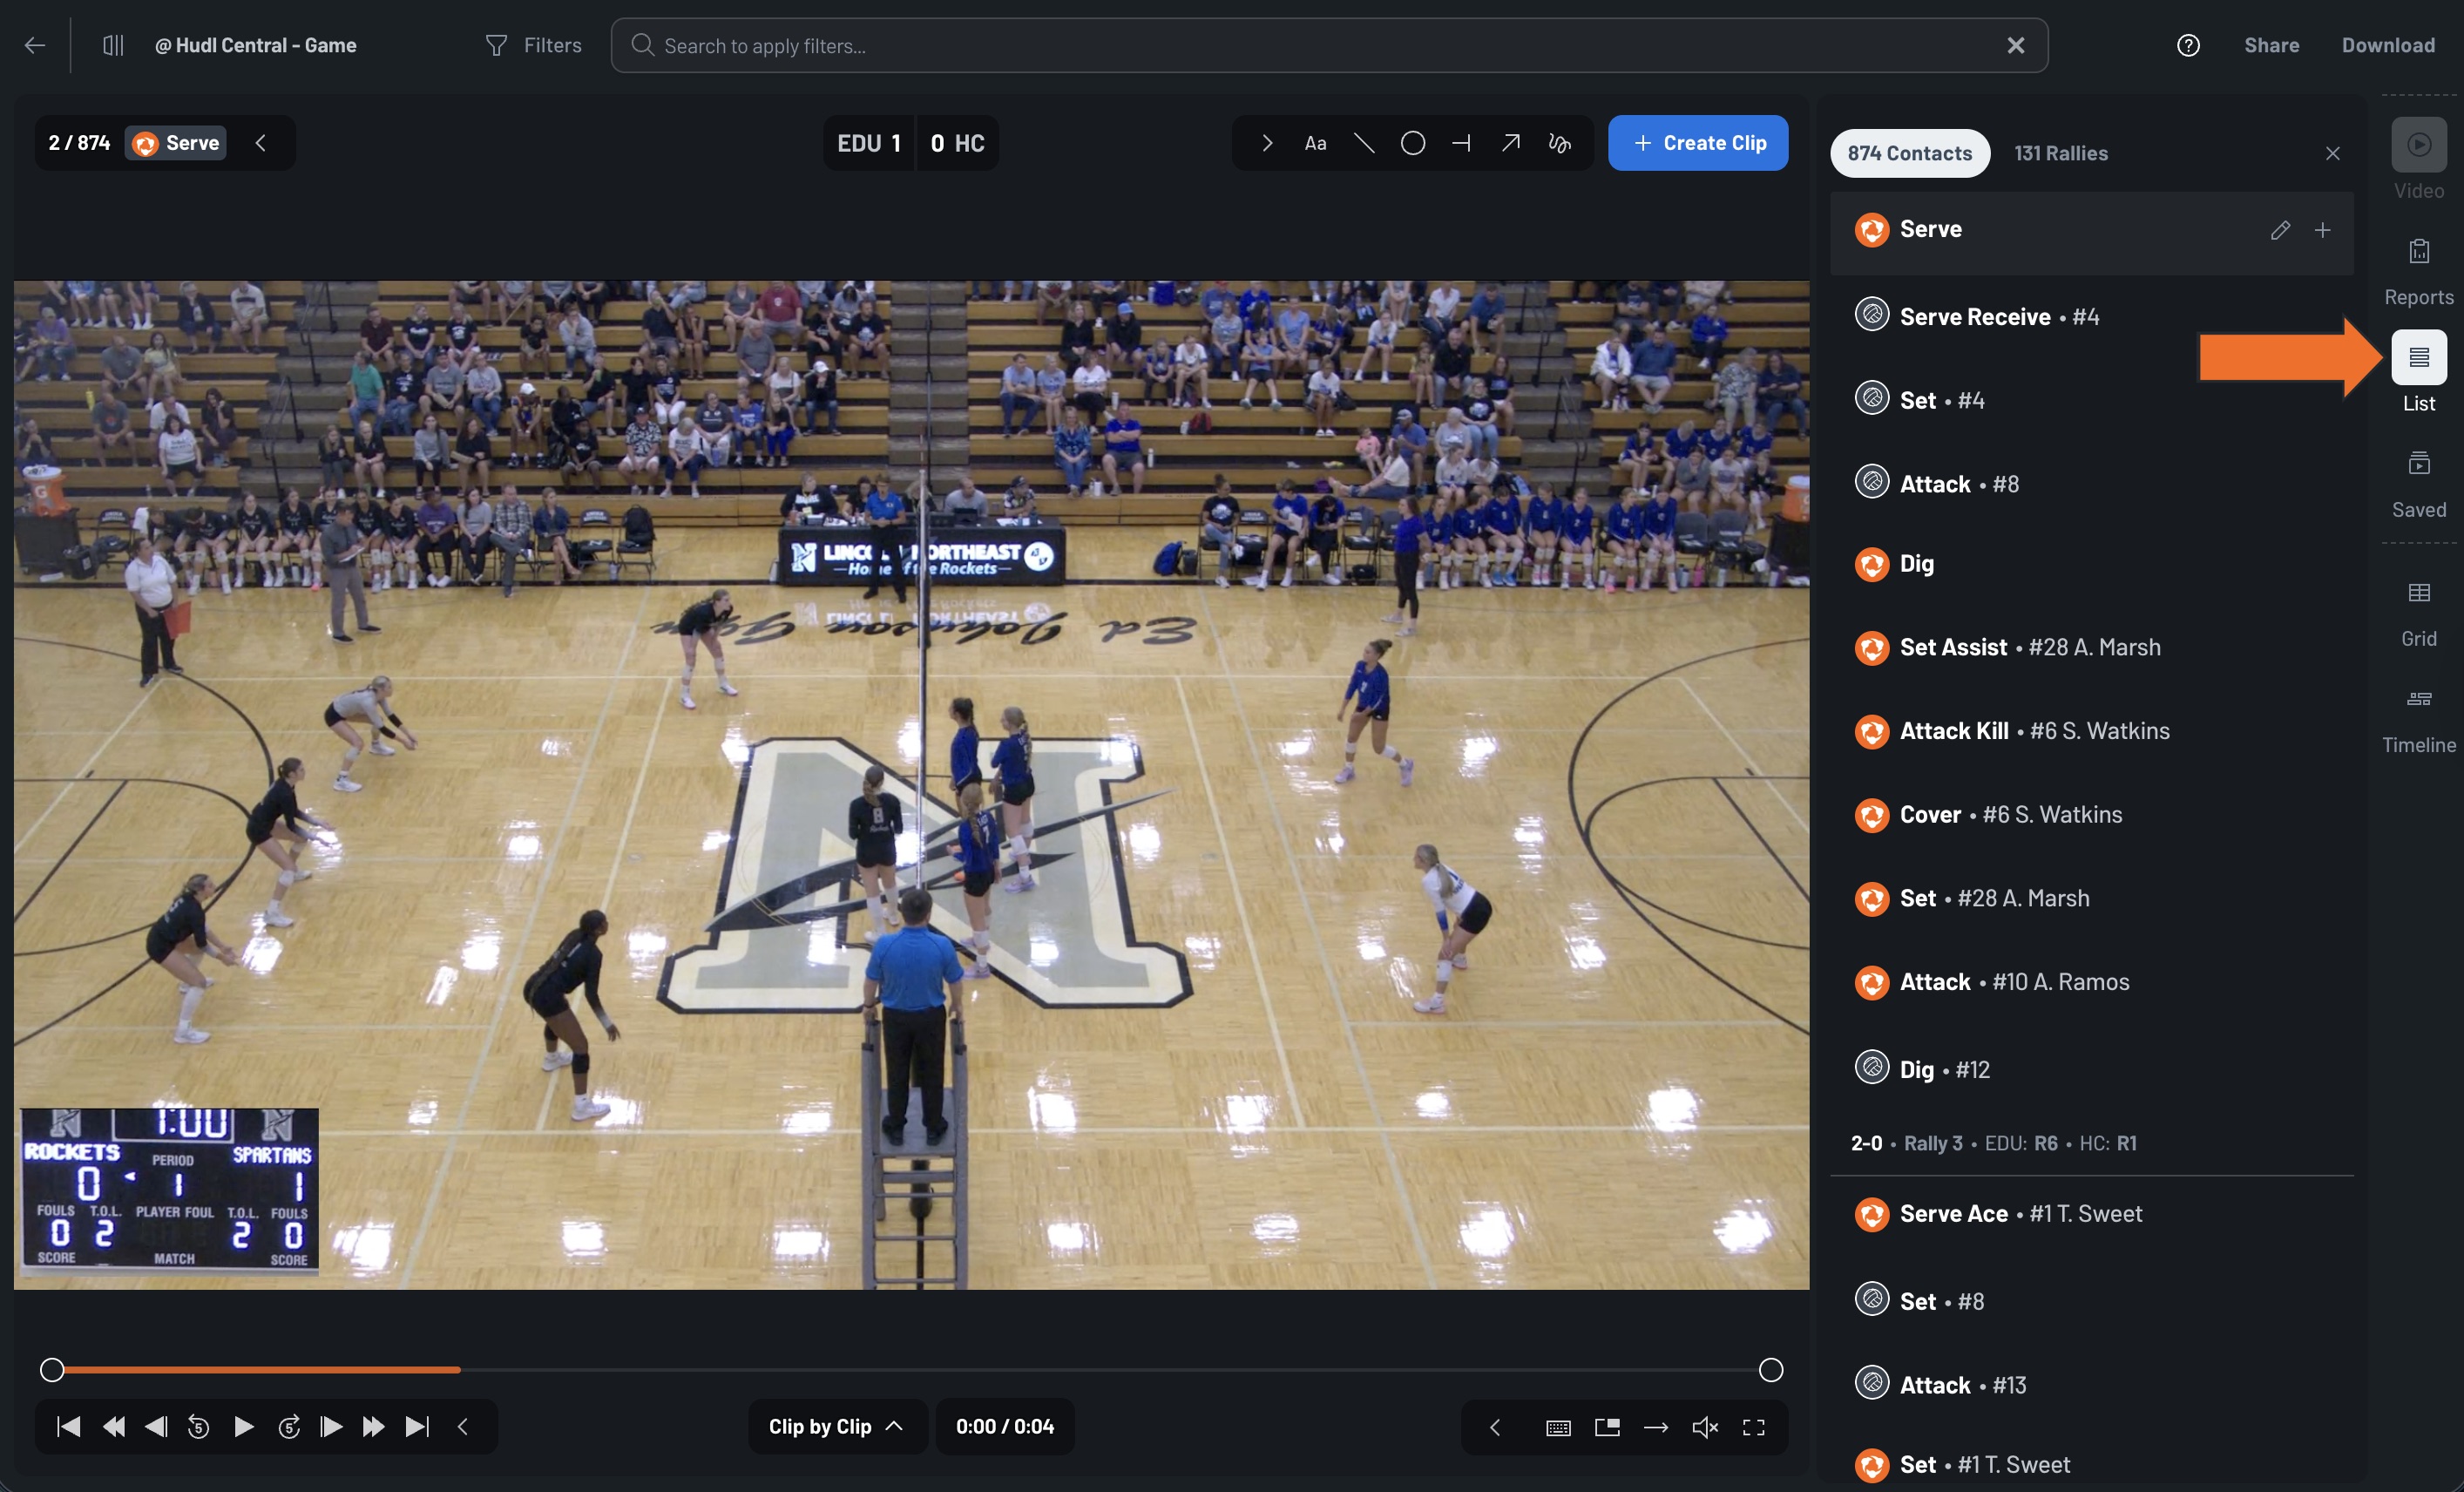
Task: Open the Filters menu
Action: (x=533, y=45)
